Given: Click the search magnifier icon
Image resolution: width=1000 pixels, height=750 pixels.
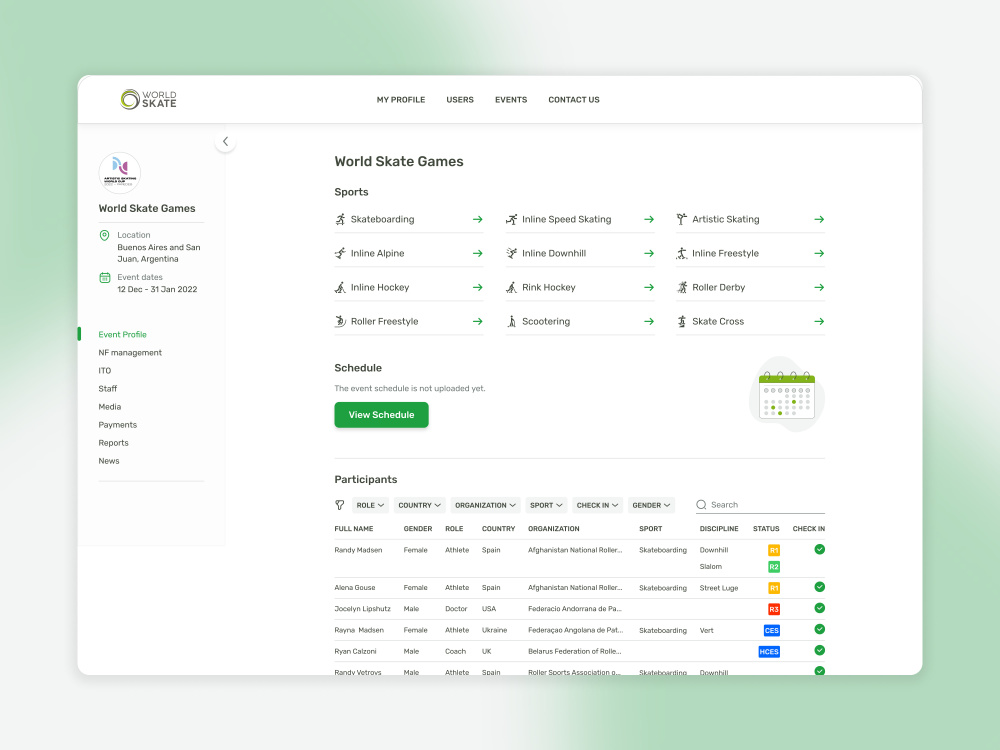Looking at the screenshot, I should (x=701, y=504).
